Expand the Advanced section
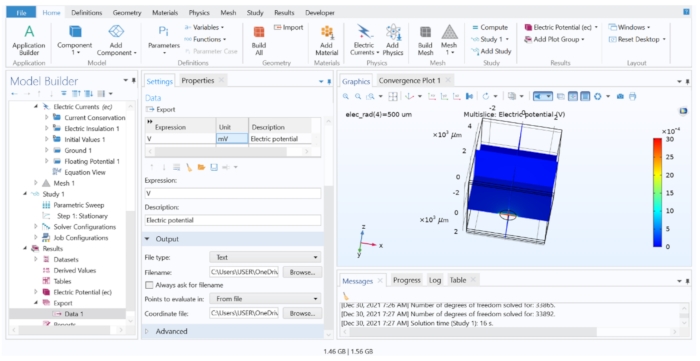 [147, 332]
